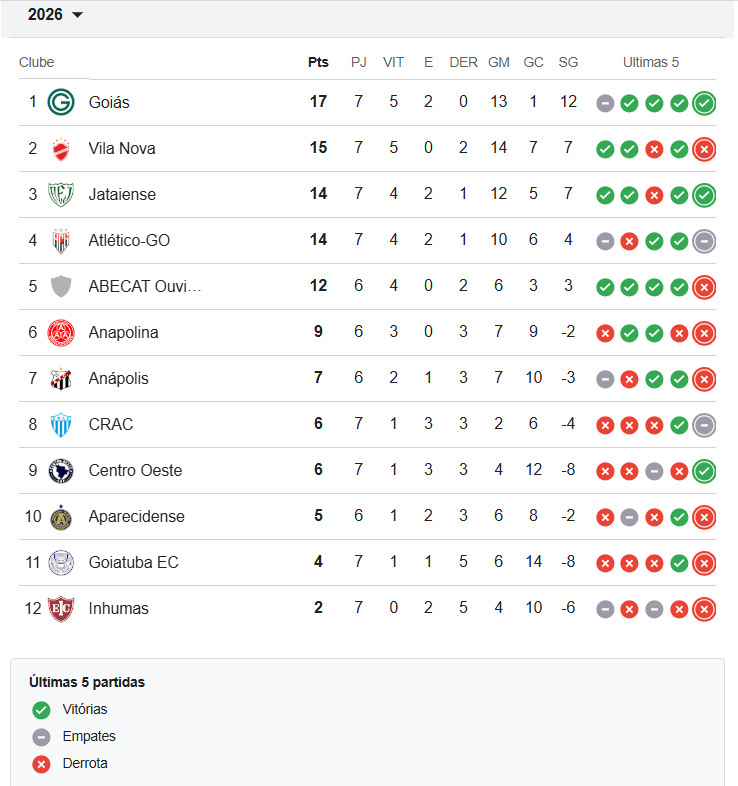Sort table by Pts column header
Image resolution: width=738 pixels, height=786 pixels.
coord(318,62)
